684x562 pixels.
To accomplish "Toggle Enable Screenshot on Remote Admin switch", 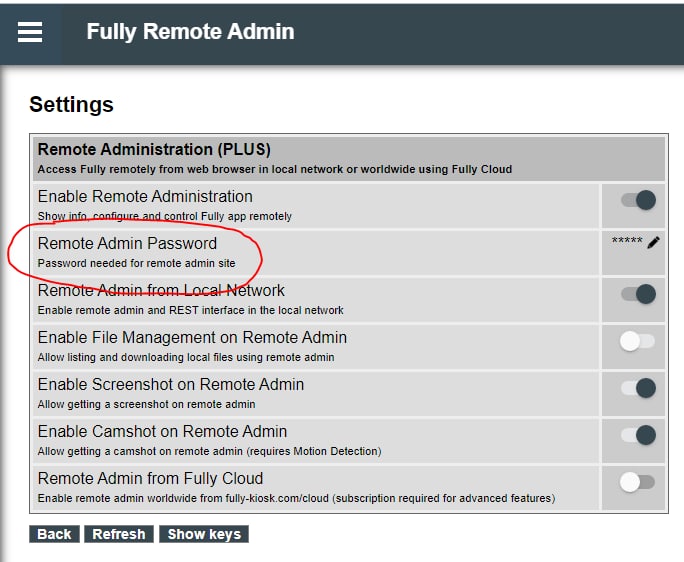I will point(638,388).
